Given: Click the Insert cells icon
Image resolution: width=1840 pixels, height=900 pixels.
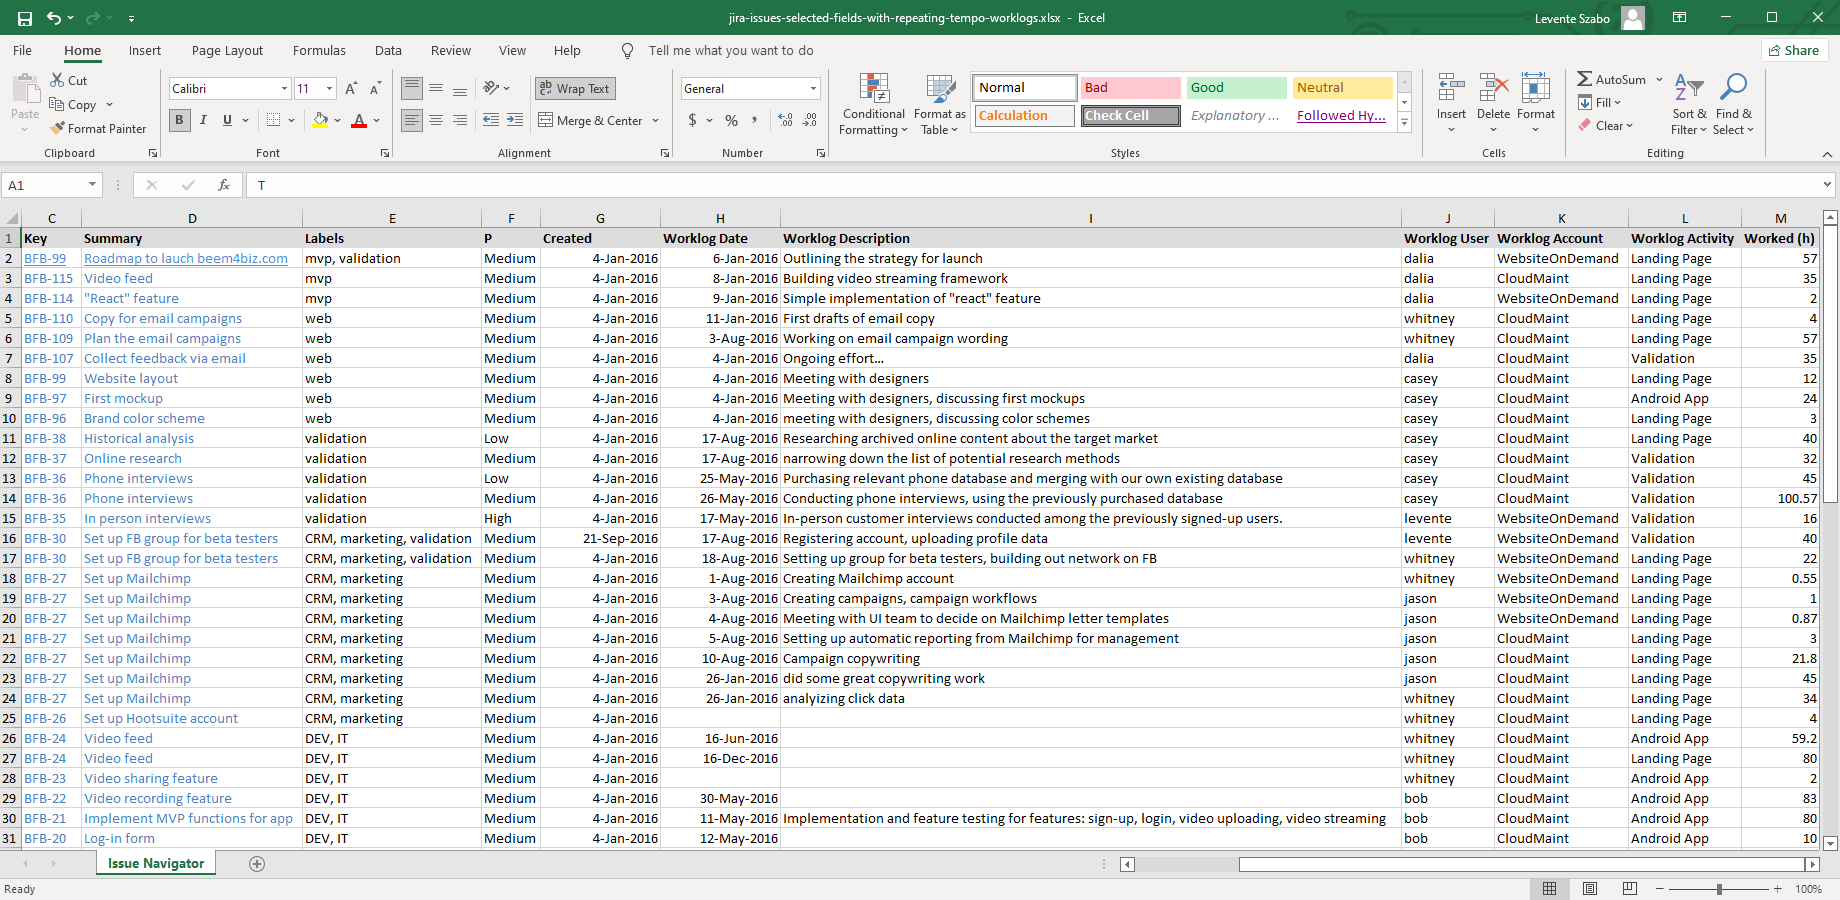Looking at the screenshot, I should tap(1451, 89).
